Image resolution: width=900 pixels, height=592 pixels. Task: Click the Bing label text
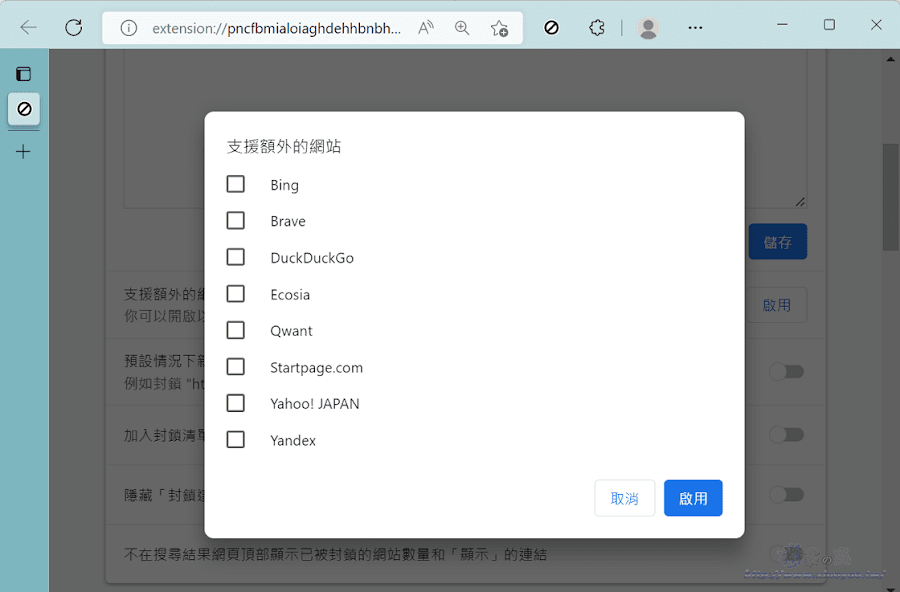[284, 185]
